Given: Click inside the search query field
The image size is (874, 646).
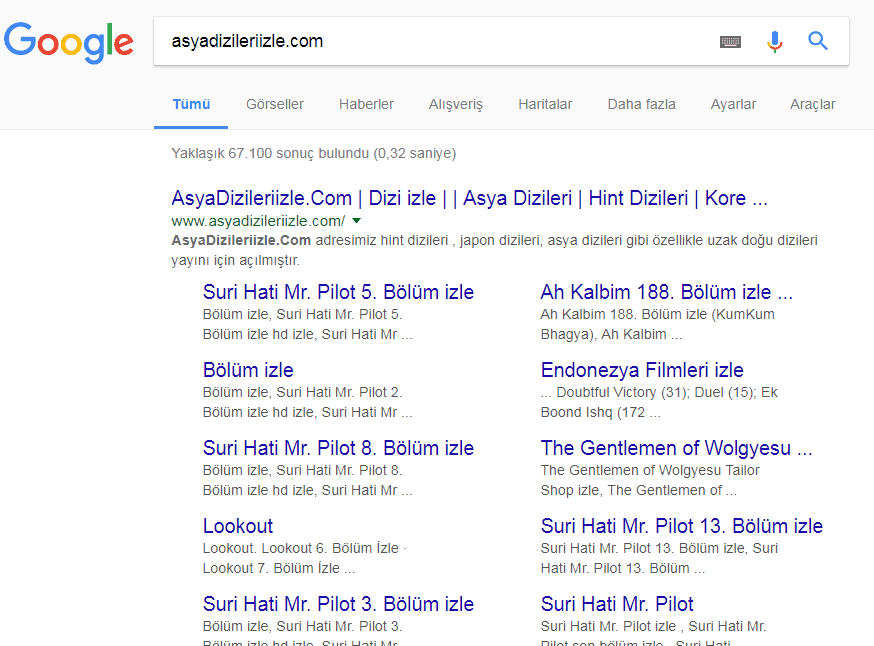Looking at the screenshot, I should (x=430, y=42).
